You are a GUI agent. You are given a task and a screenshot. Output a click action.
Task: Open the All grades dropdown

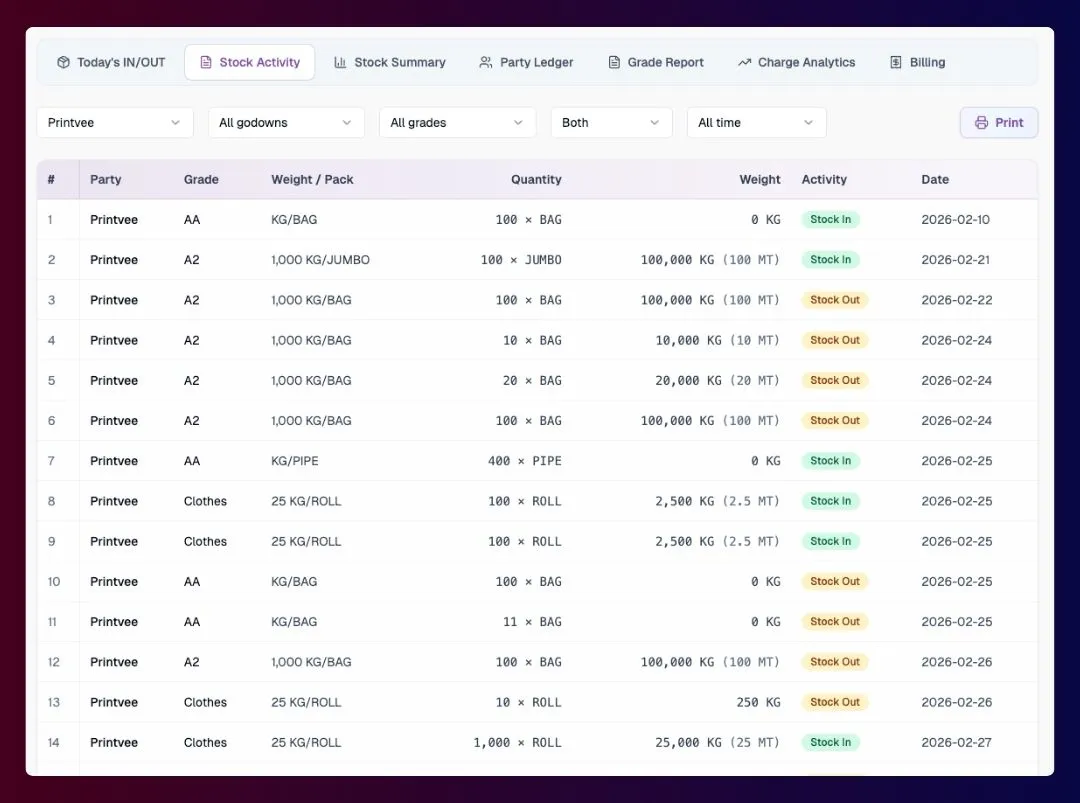pyautogui.click(x=457, y=123)
